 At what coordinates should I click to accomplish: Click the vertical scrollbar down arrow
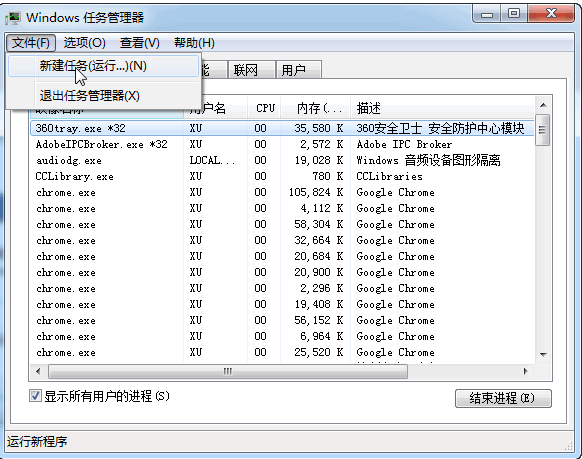click(543, 355)
